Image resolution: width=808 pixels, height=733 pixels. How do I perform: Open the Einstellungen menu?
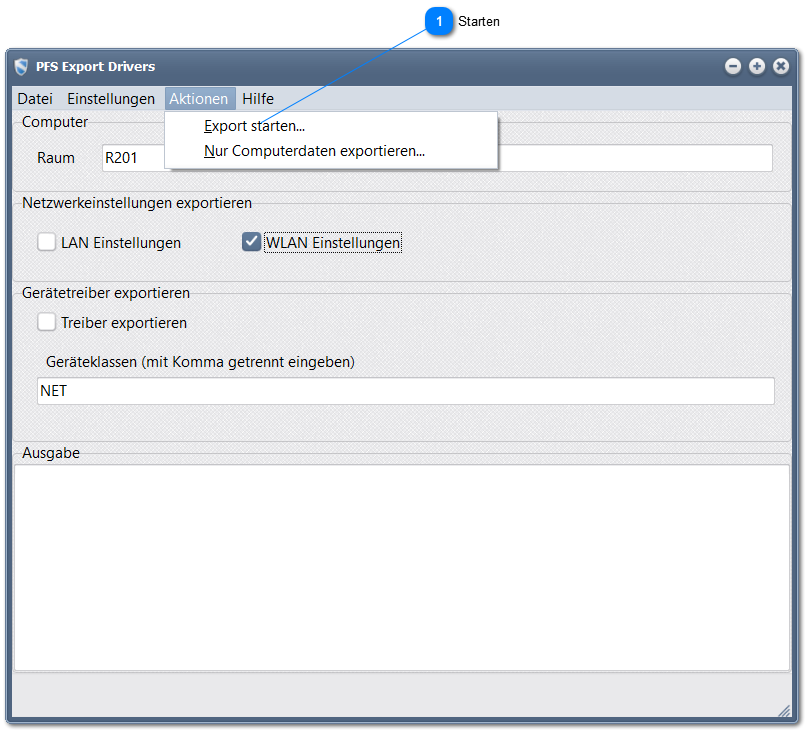pyautogui.click(x=111, y=99)
